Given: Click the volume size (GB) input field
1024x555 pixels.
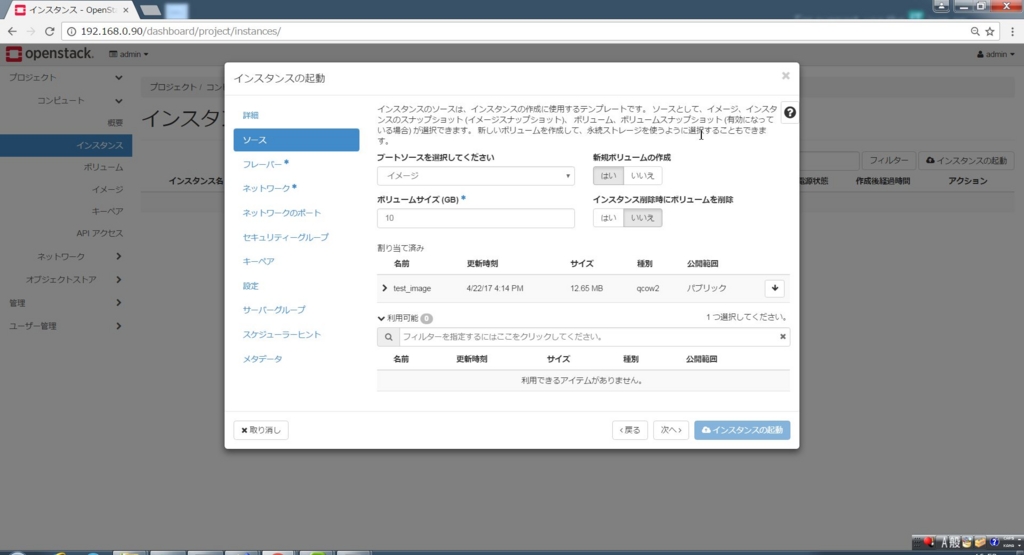Looking at the screenshot, I should click(x=475, y=218).
